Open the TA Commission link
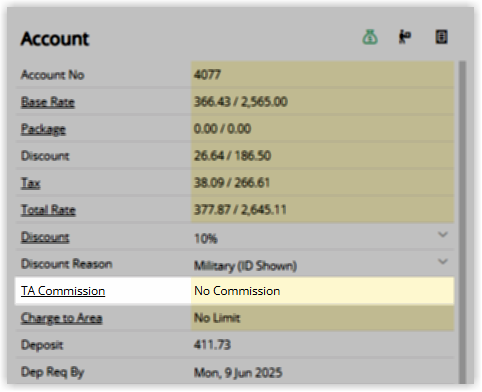482x392 pixels. click(x=63, y=291)
